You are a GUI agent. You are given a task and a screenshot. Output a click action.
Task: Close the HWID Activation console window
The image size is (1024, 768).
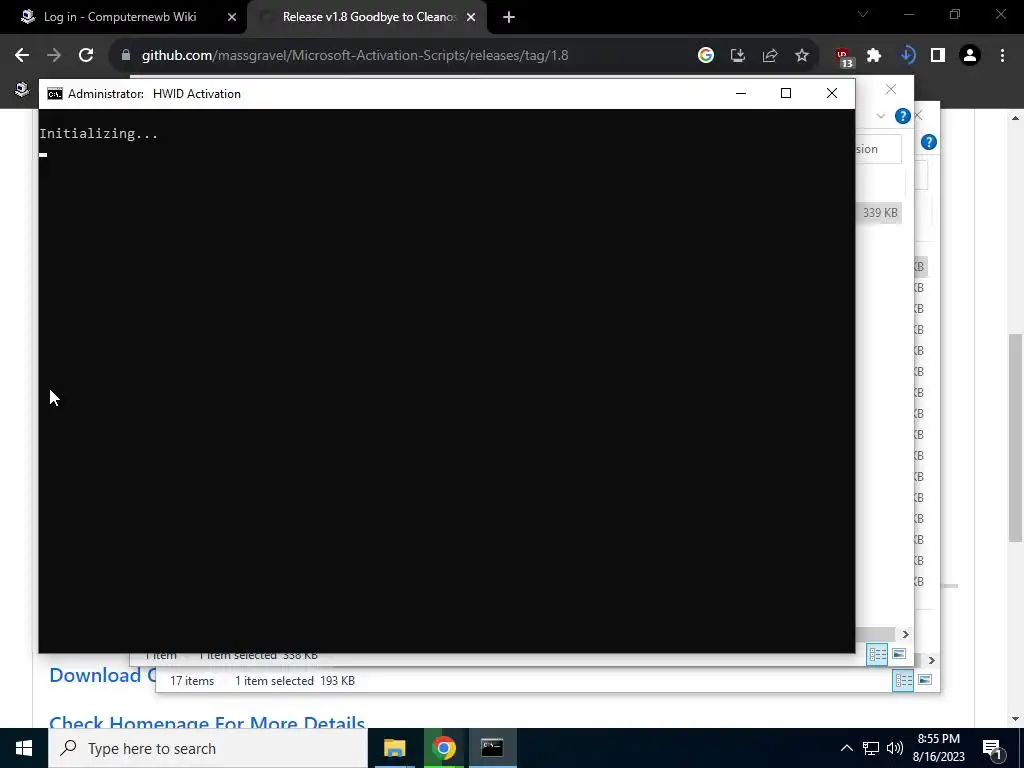click(832, 93)
